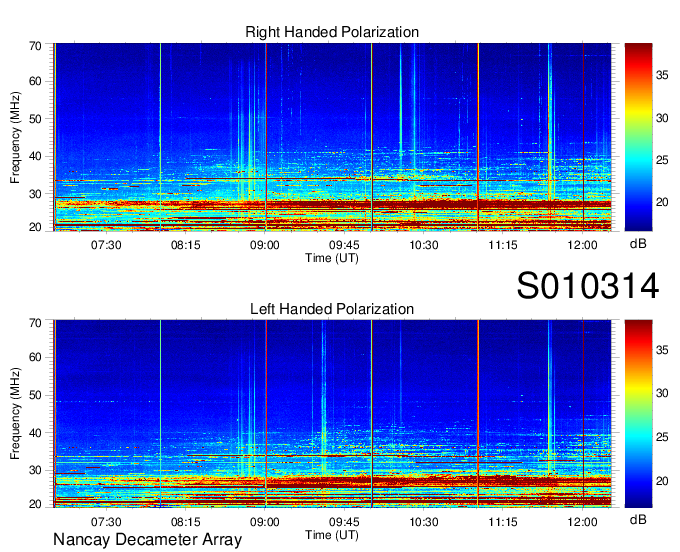Click the 60 MHz tick of Right Handed plot
Viewport: 680px width, 552px height.
pos(35,81)
